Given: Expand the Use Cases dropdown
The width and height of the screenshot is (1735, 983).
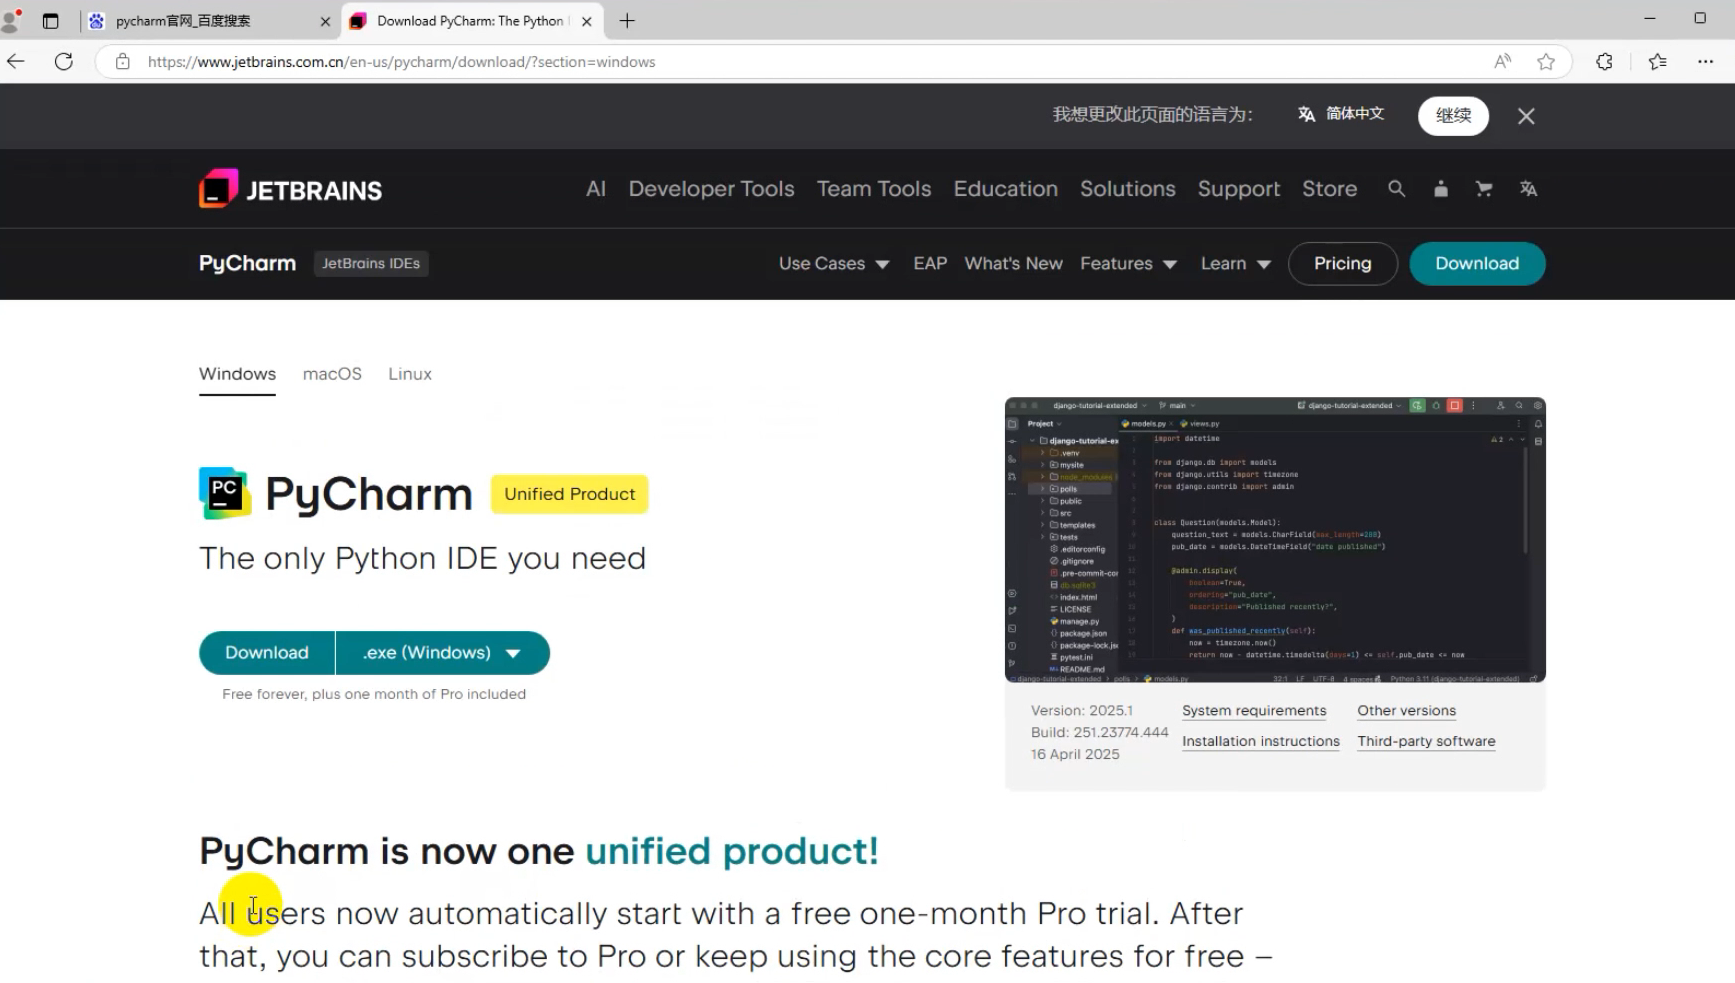Looking at the screenshot, I should 834,264.
